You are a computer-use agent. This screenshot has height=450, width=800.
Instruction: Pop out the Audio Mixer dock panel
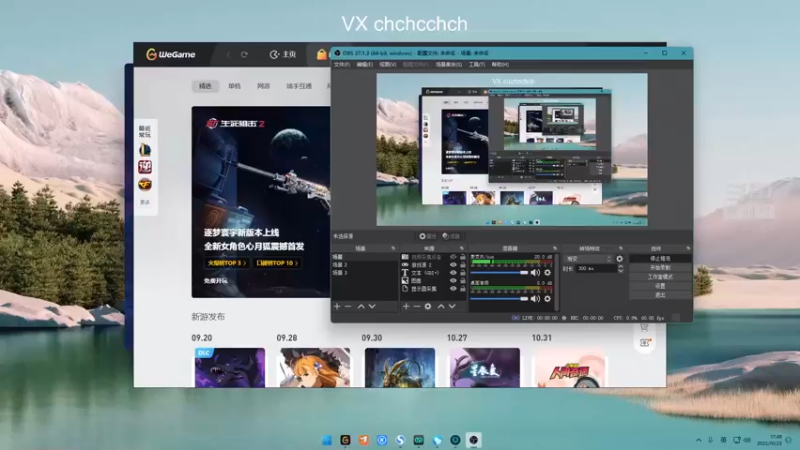click(x=555, y=248)
